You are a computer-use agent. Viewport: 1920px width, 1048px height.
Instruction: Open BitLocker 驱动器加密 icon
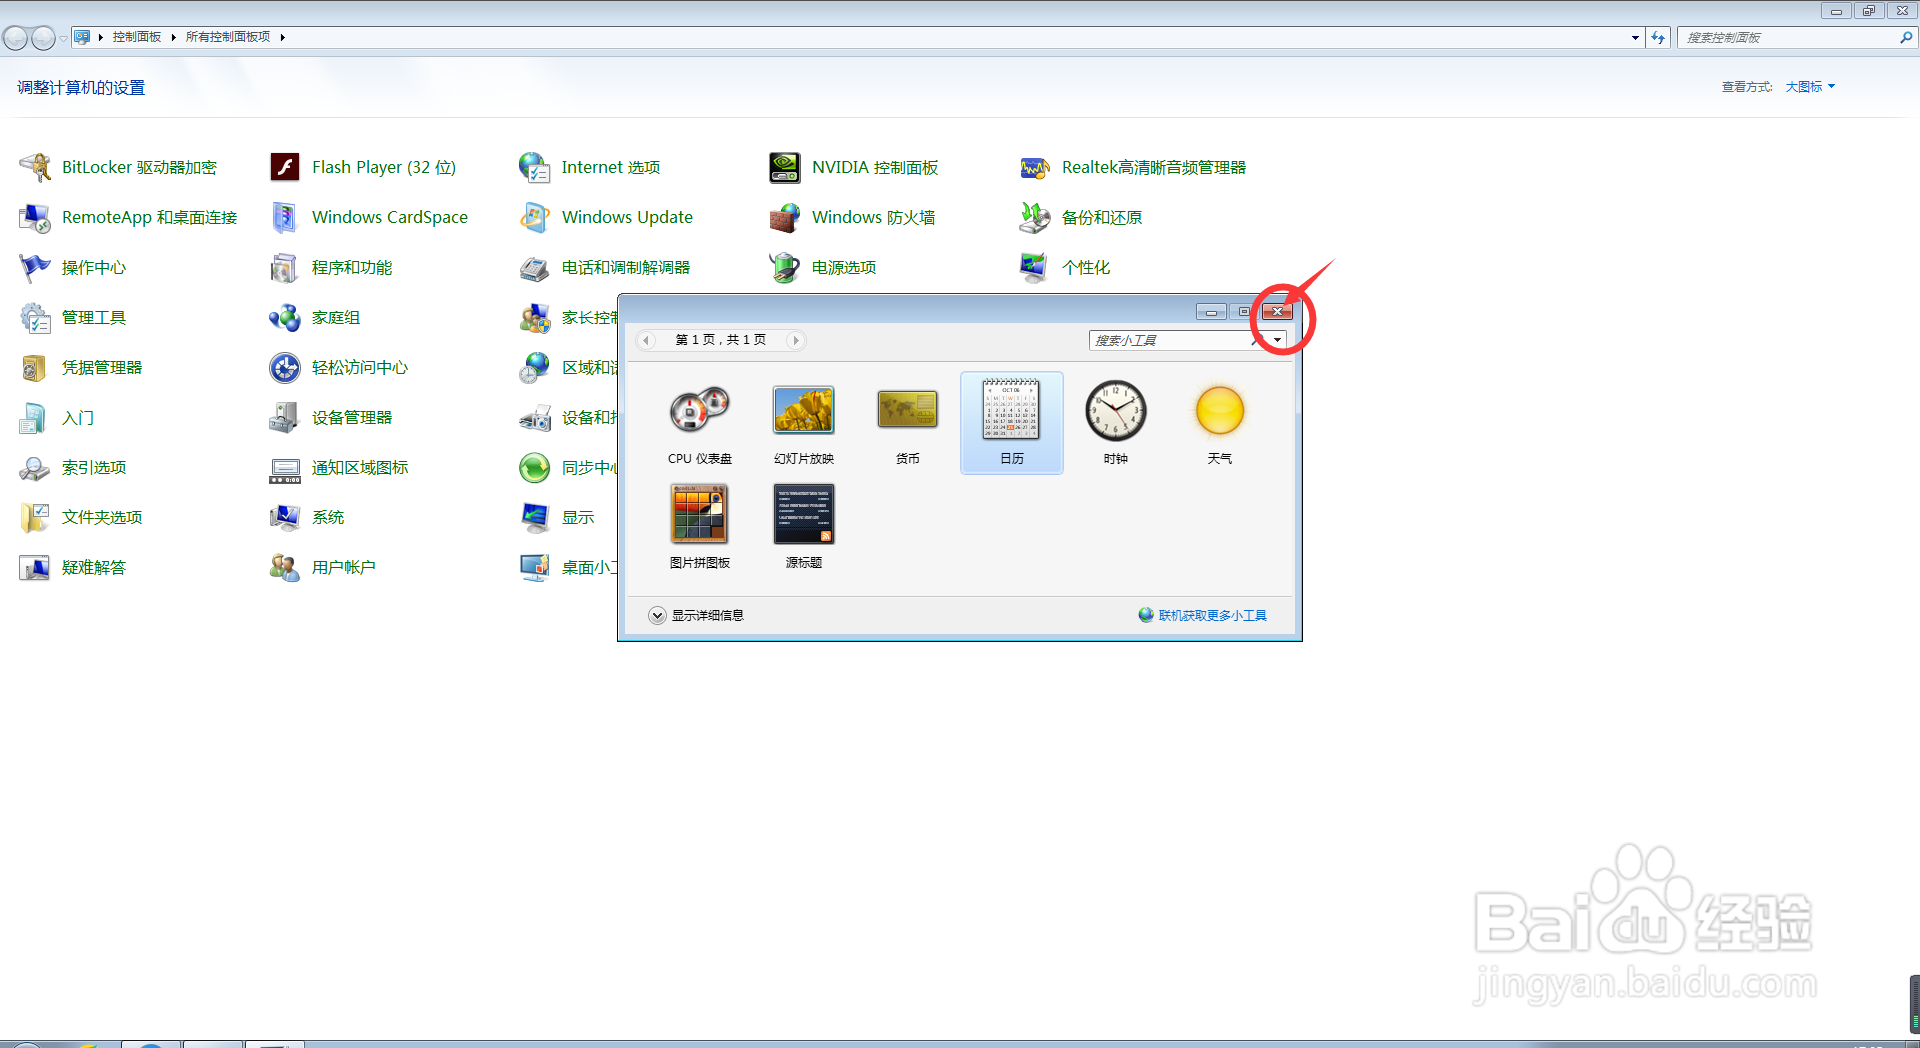[x=35, y=167]
